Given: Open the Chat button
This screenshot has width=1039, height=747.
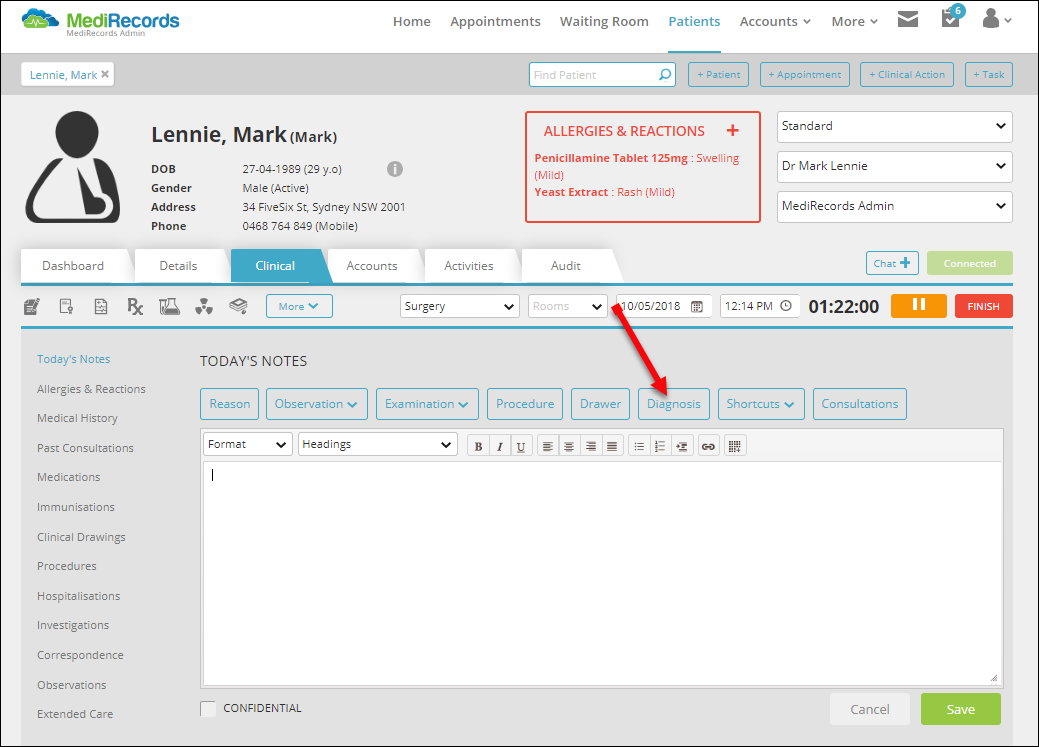Looking at the screenshot, I should coord(892,263).
